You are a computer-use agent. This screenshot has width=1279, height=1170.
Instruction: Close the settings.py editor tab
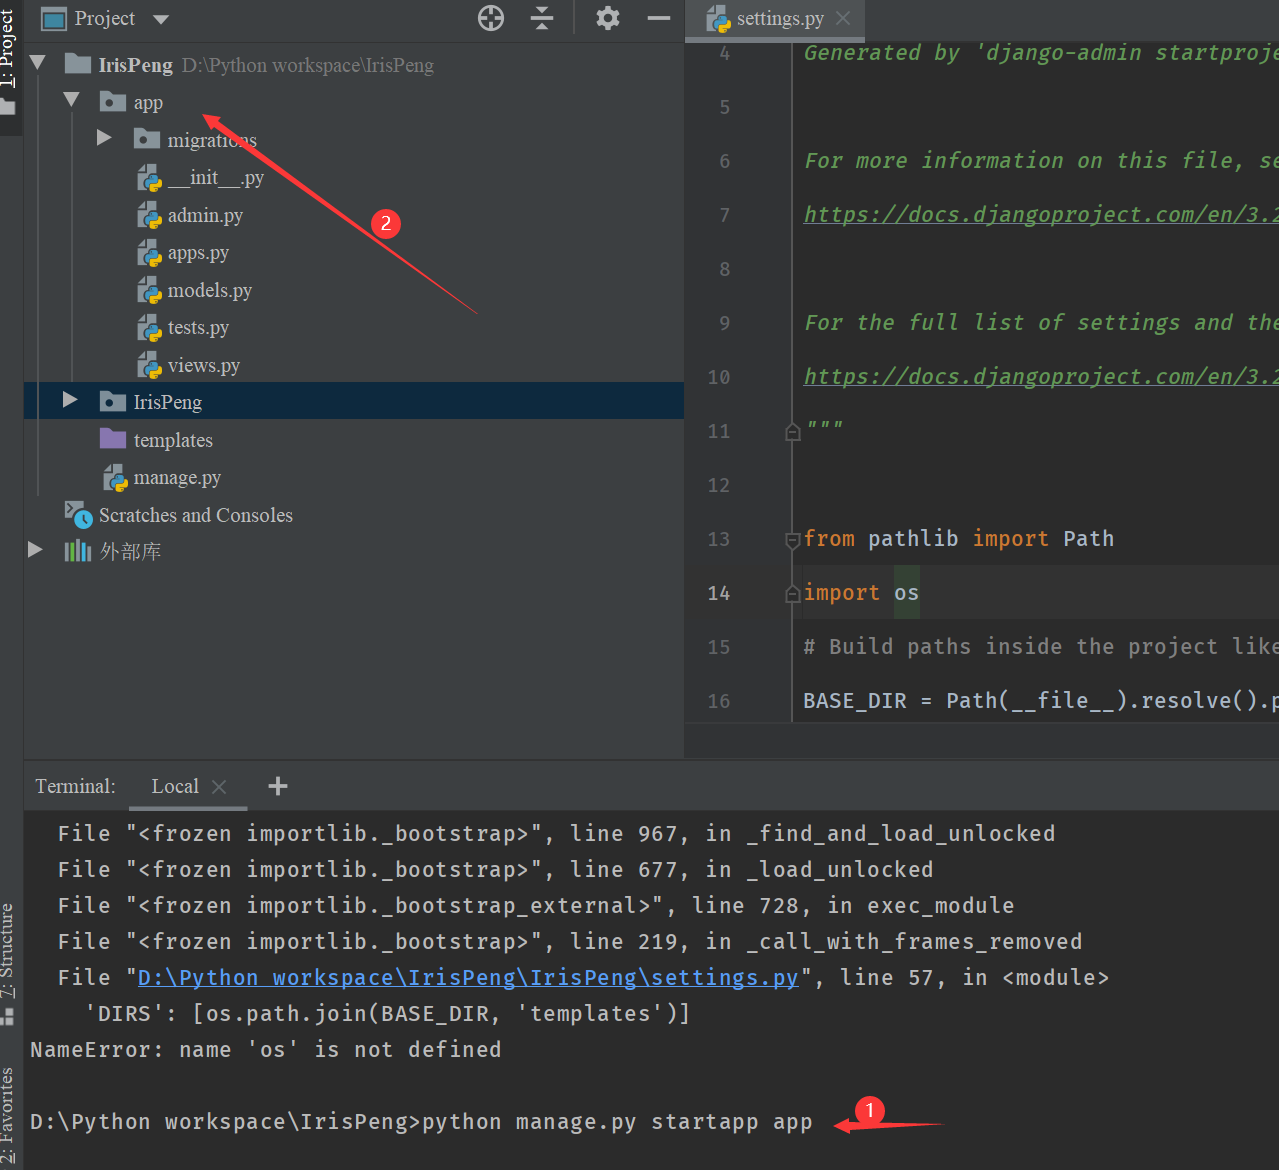click(x=843, y=18)
